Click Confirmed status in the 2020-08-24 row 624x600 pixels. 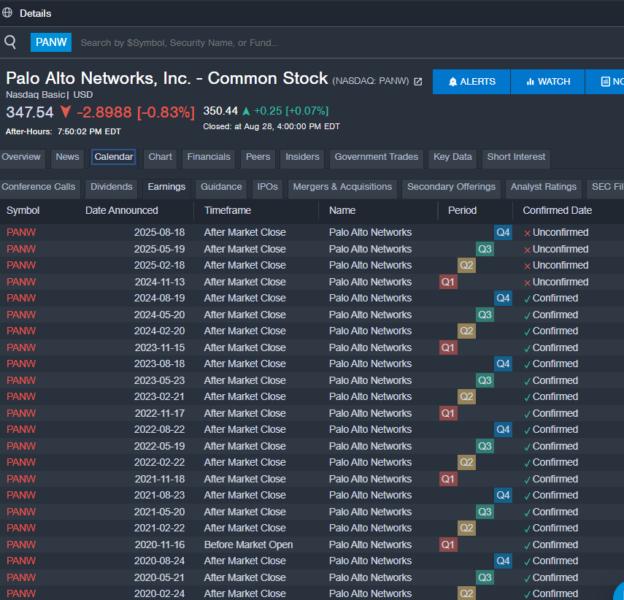point(551,561)
